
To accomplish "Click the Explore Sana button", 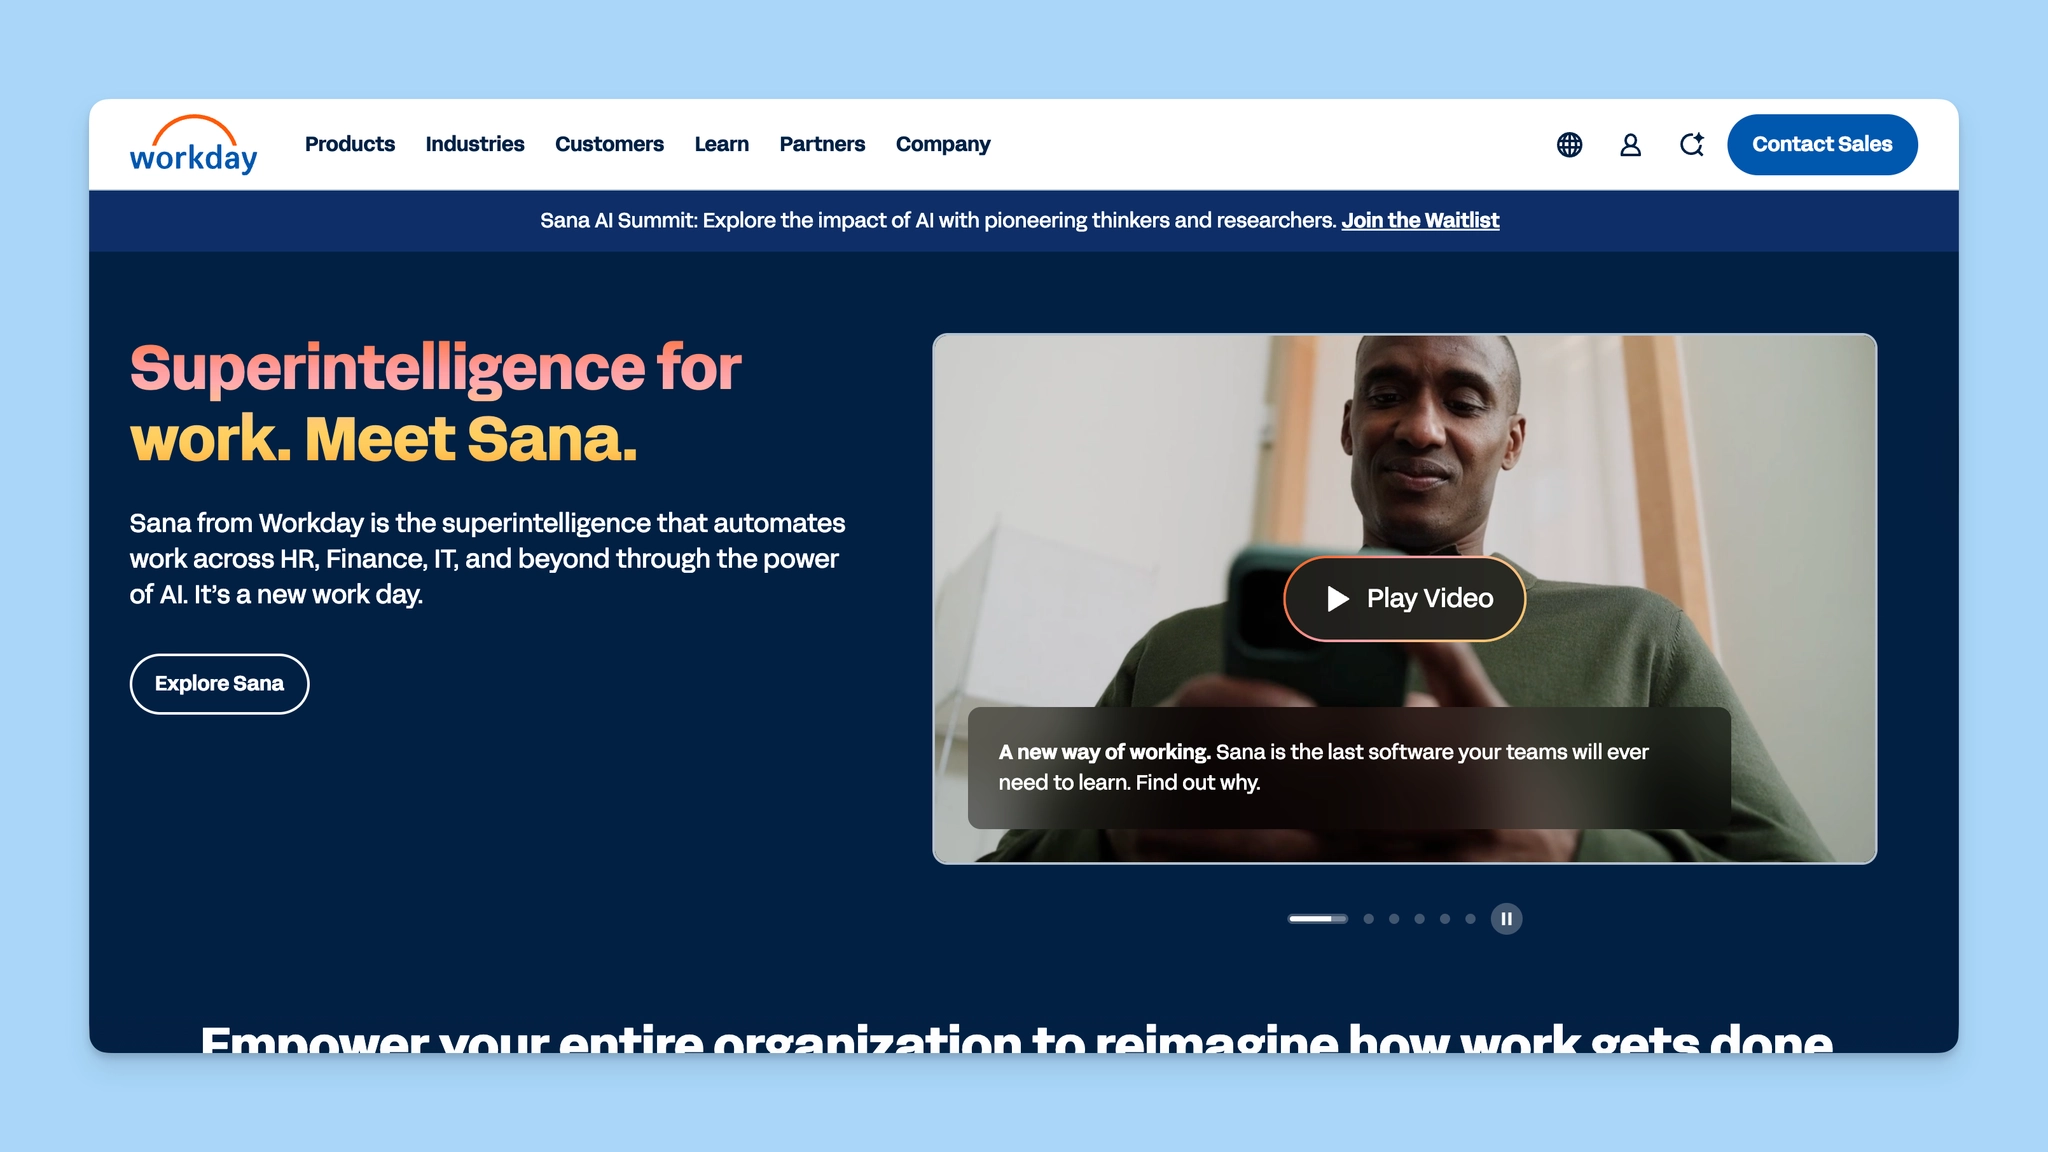I will [219, 684].
